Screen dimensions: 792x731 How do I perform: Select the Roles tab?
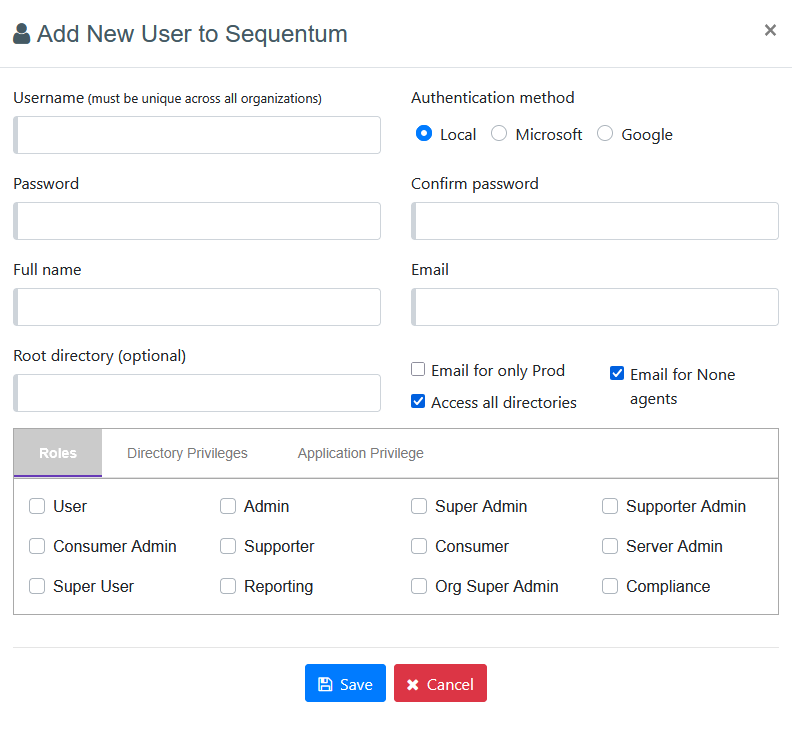coord(58,453)
